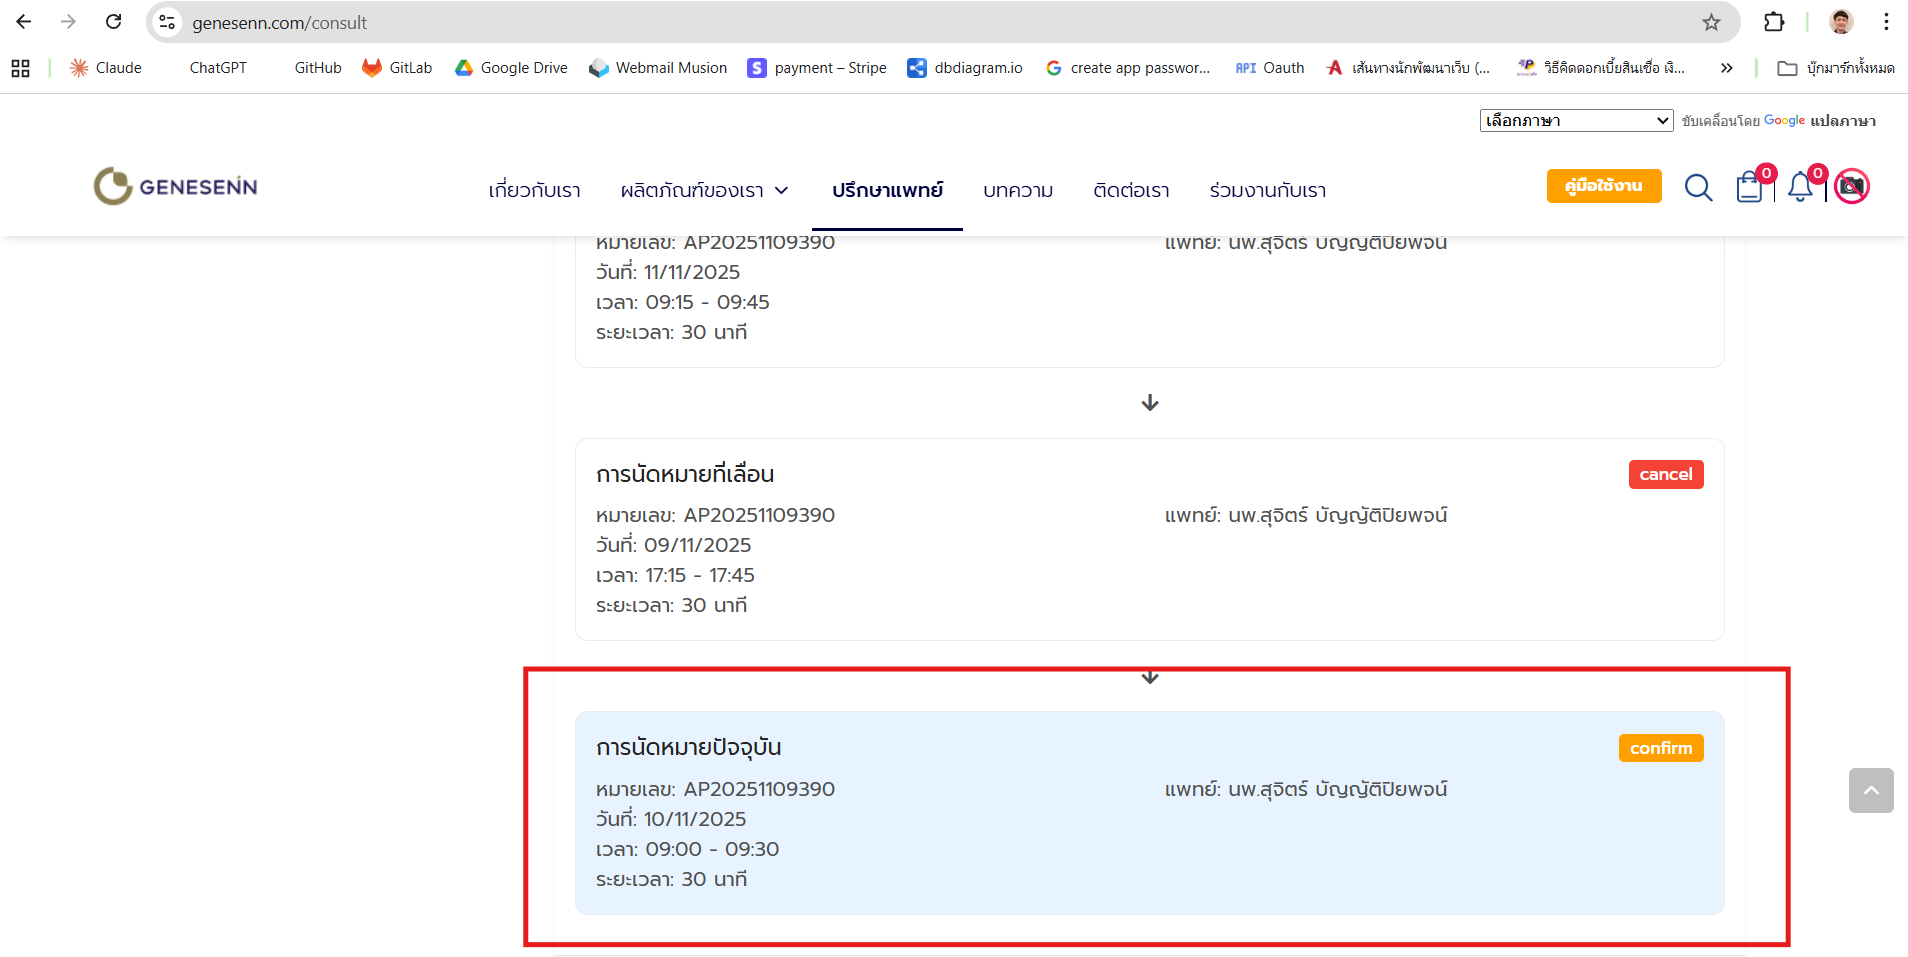This screenshot has height=957, width=1908.
Task: Select the ปรึกษาแพทย์ nav tab
Action: click(887, 190)
